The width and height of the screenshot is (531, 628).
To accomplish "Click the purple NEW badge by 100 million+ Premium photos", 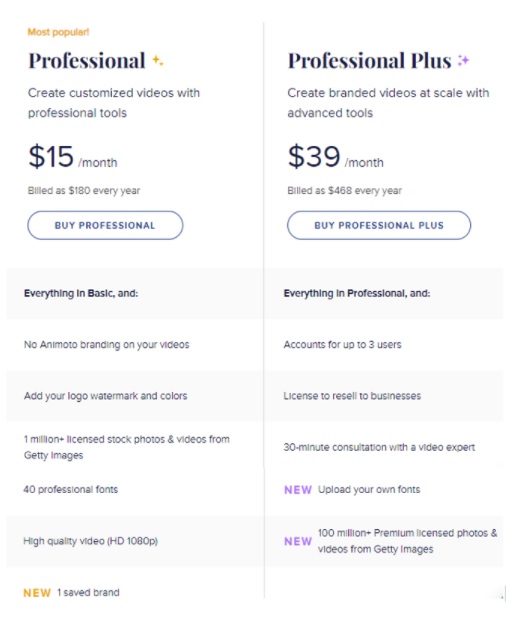I will [x=298, y=541].
